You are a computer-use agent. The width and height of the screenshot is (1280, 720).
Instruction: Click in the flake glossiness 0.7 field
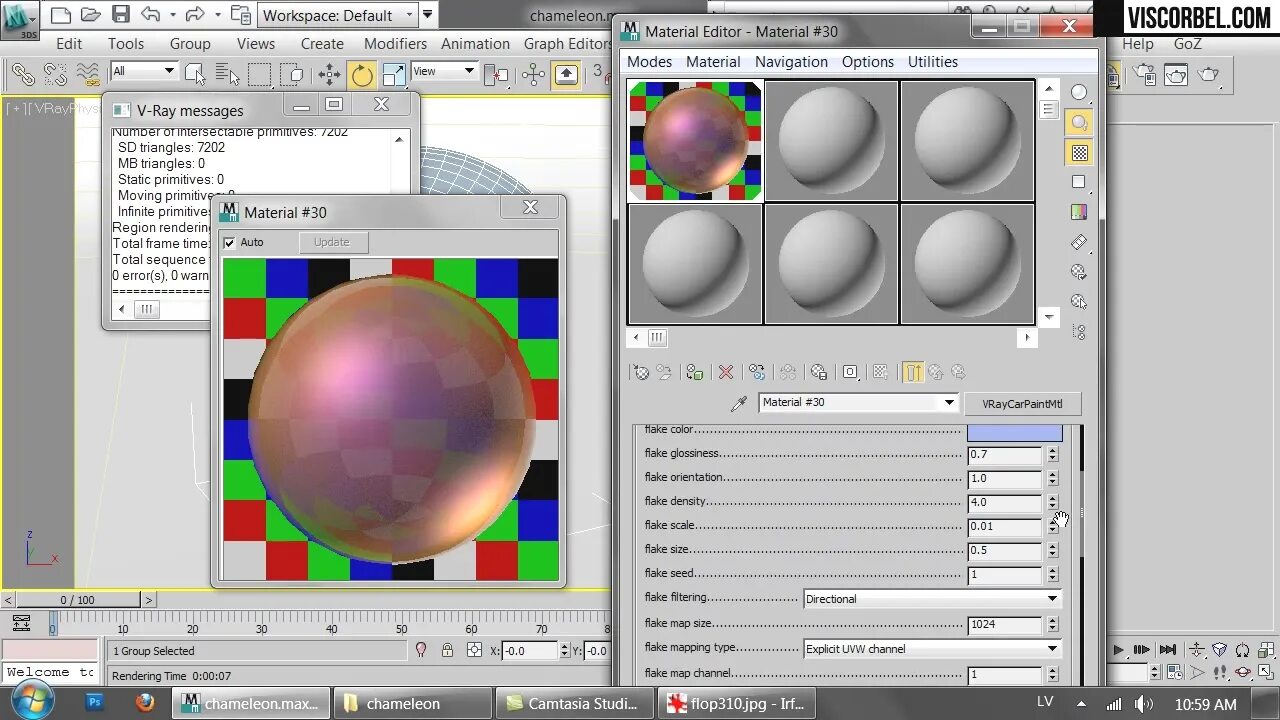coord(1005,454)
